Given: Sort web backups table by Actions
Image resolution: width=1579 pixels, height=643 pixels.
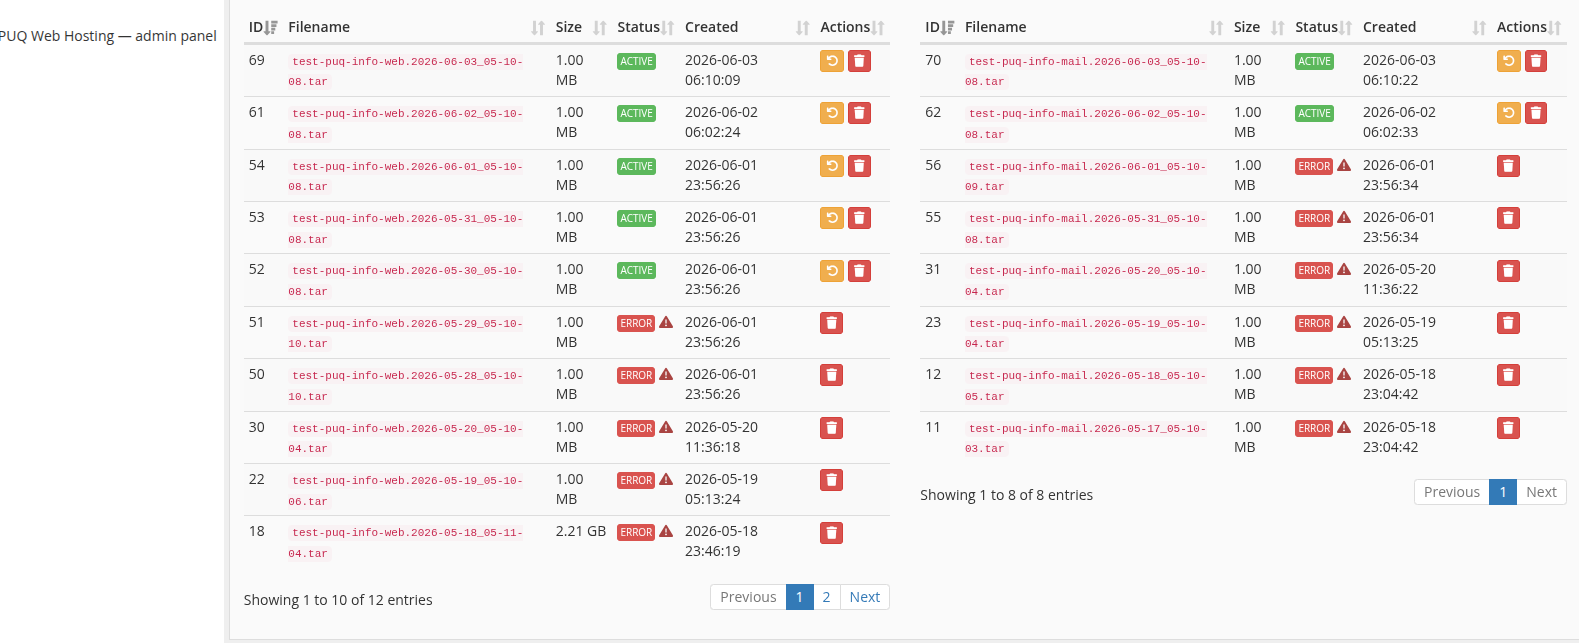Looking at the screenshot, I should [x=853, y=27].
